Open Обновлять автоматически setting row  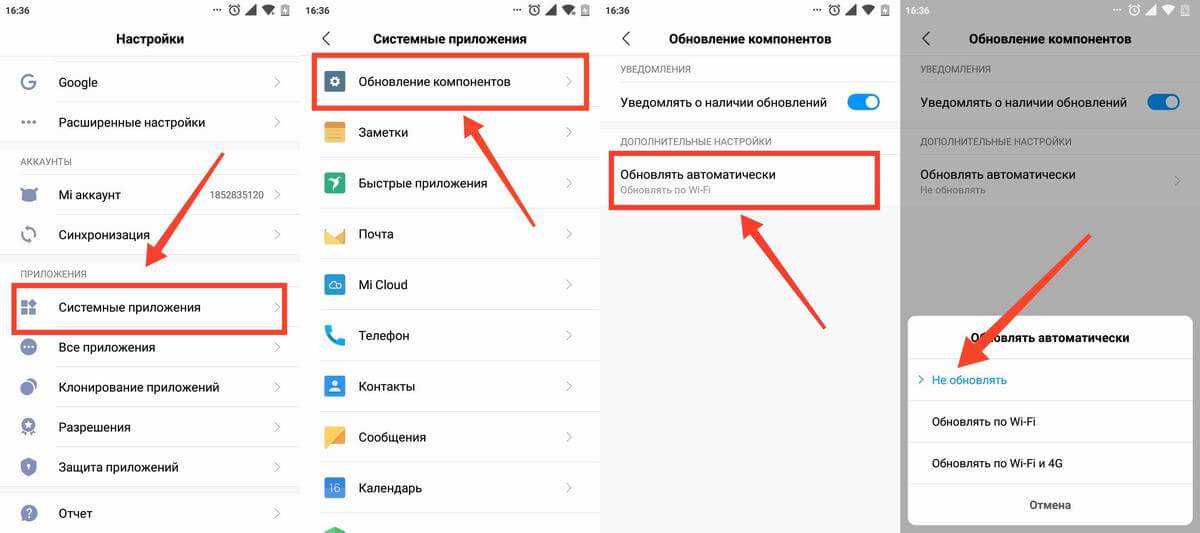click(x=745, y=180)
